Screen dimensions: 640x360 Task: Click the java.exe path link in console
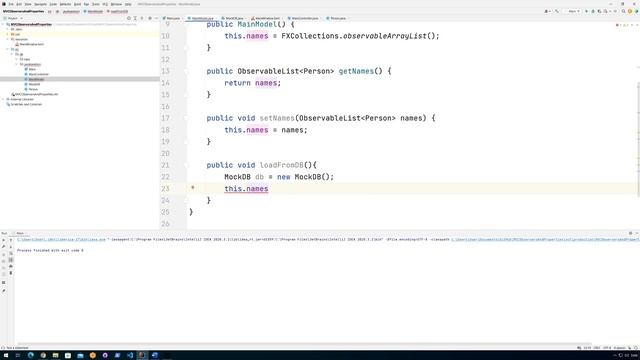(61, 240)
